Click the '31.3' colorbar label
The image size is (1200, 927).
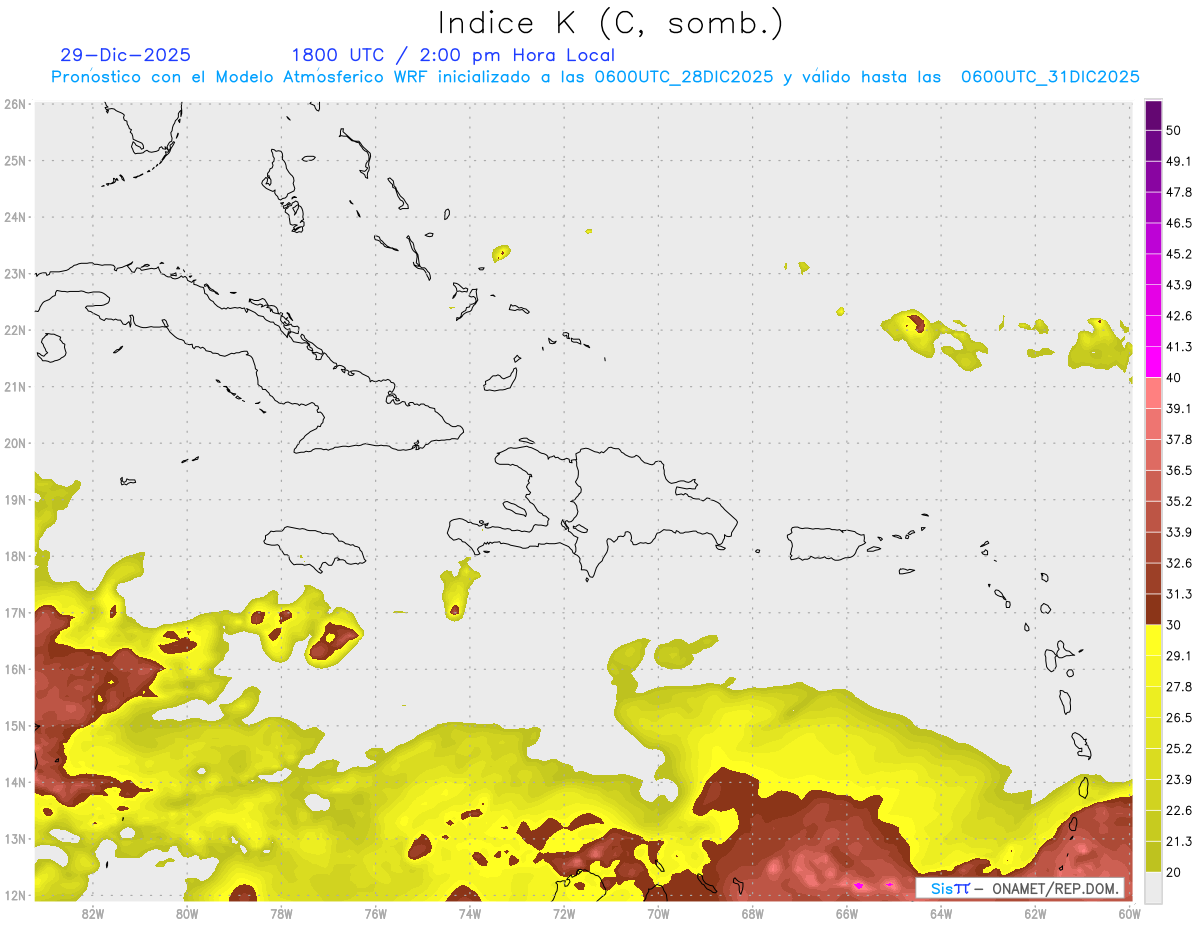pos(1178,594)
